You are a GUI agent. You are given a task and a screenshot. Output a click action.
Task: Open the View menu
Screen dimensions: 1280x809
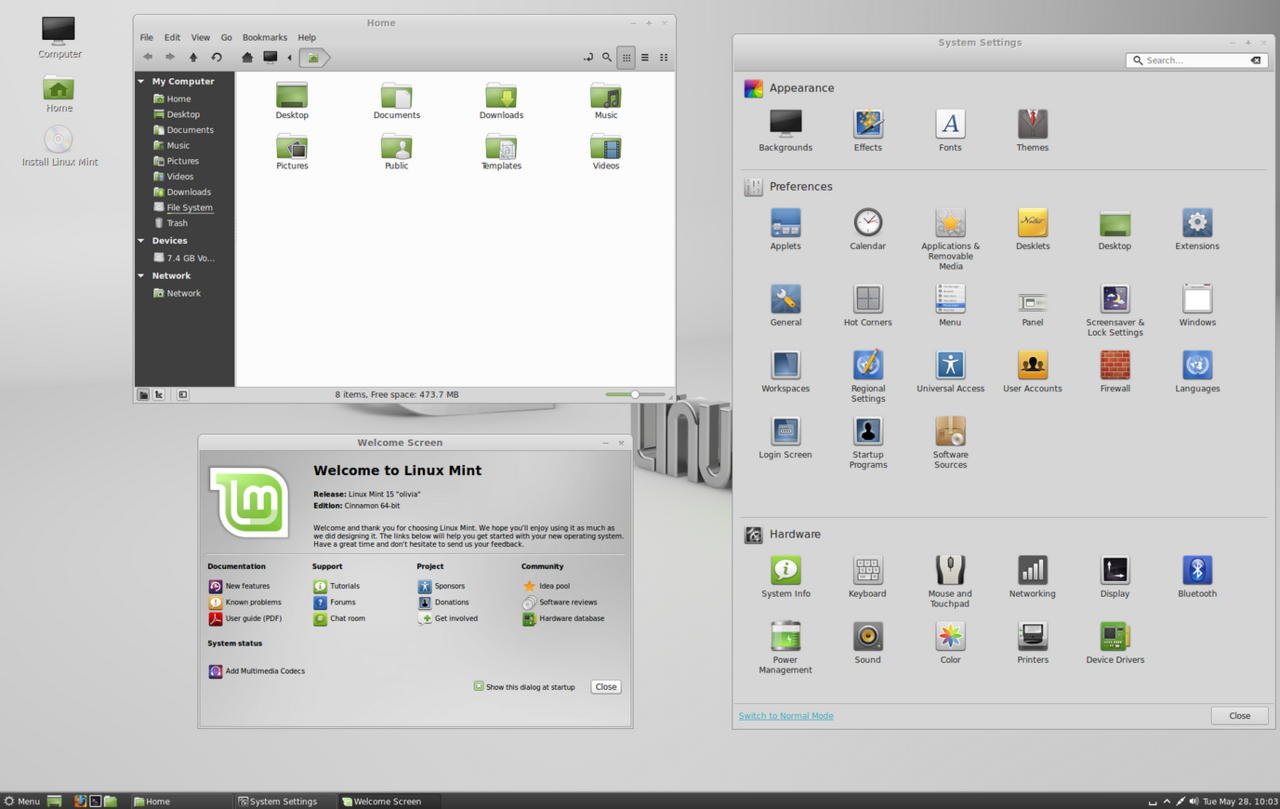coord(200,37)
